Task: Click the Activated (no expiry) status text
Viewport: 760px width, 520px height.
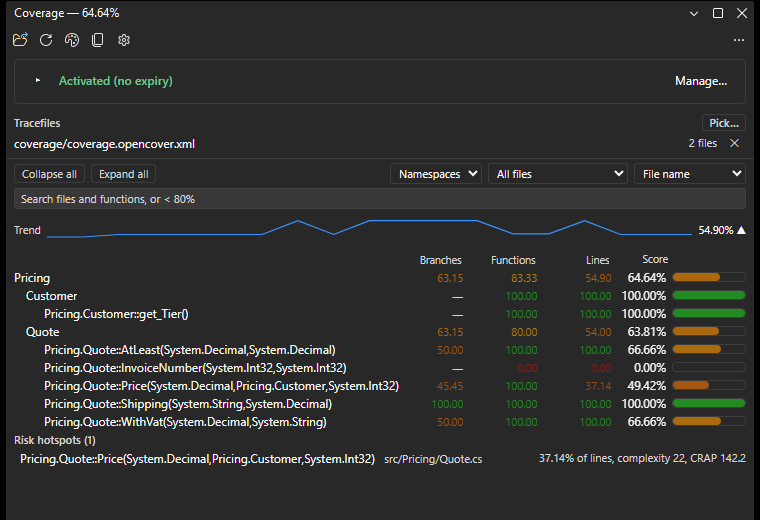Action: (x=115, y=81)
